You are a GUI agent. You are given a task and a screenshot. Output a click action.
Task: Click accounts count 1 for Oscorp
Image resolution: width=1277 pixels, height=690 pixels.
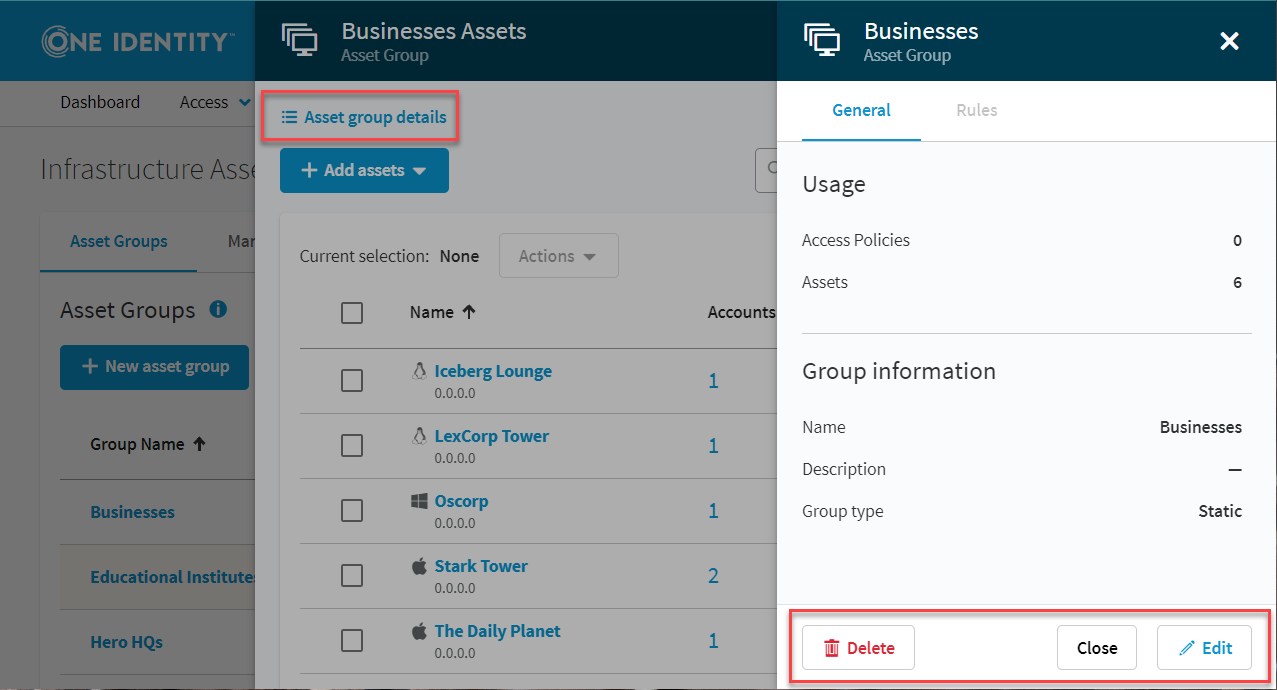pos(713,511)
